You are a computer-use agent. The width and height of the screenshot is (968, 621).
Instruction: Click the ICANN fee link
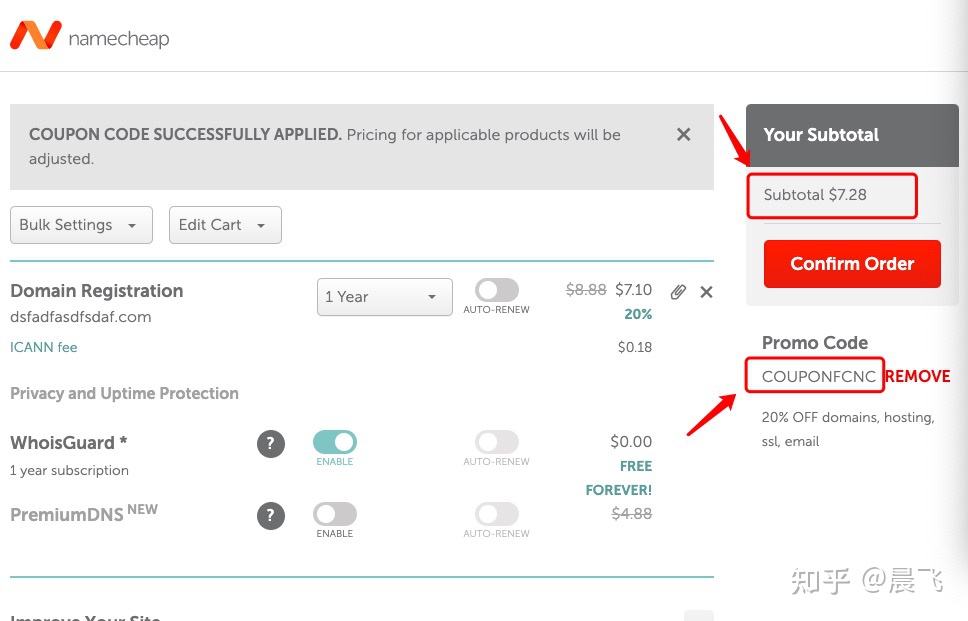(x=44, y=347)
